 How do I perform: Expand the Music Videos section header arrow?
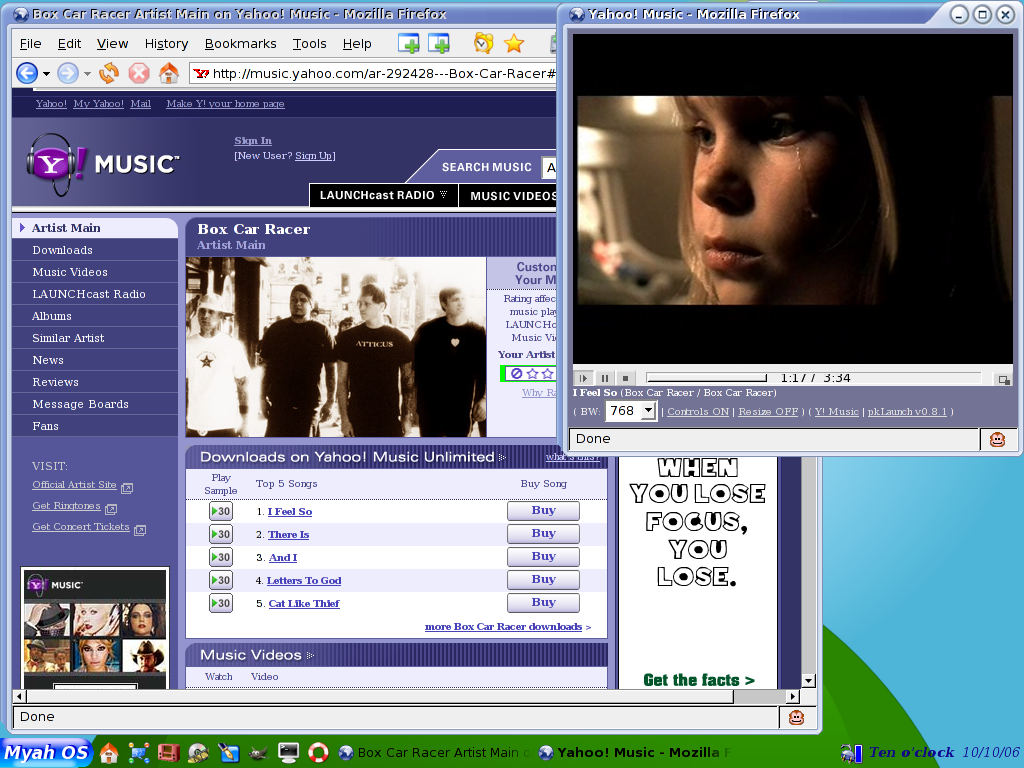[310, 655]
